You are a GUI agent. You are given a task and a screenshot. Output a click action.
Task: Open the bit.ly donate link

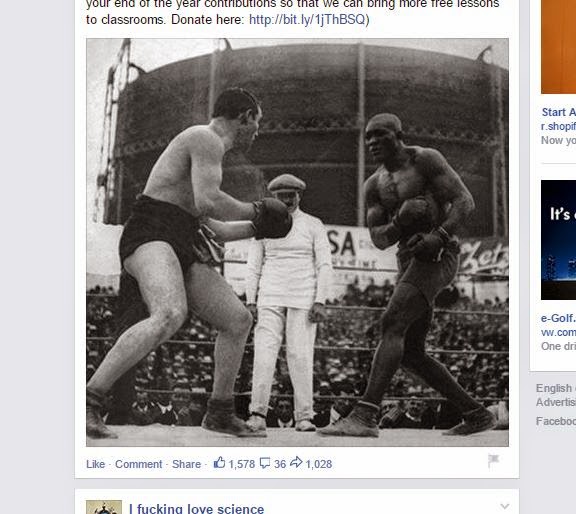point(307,19)
